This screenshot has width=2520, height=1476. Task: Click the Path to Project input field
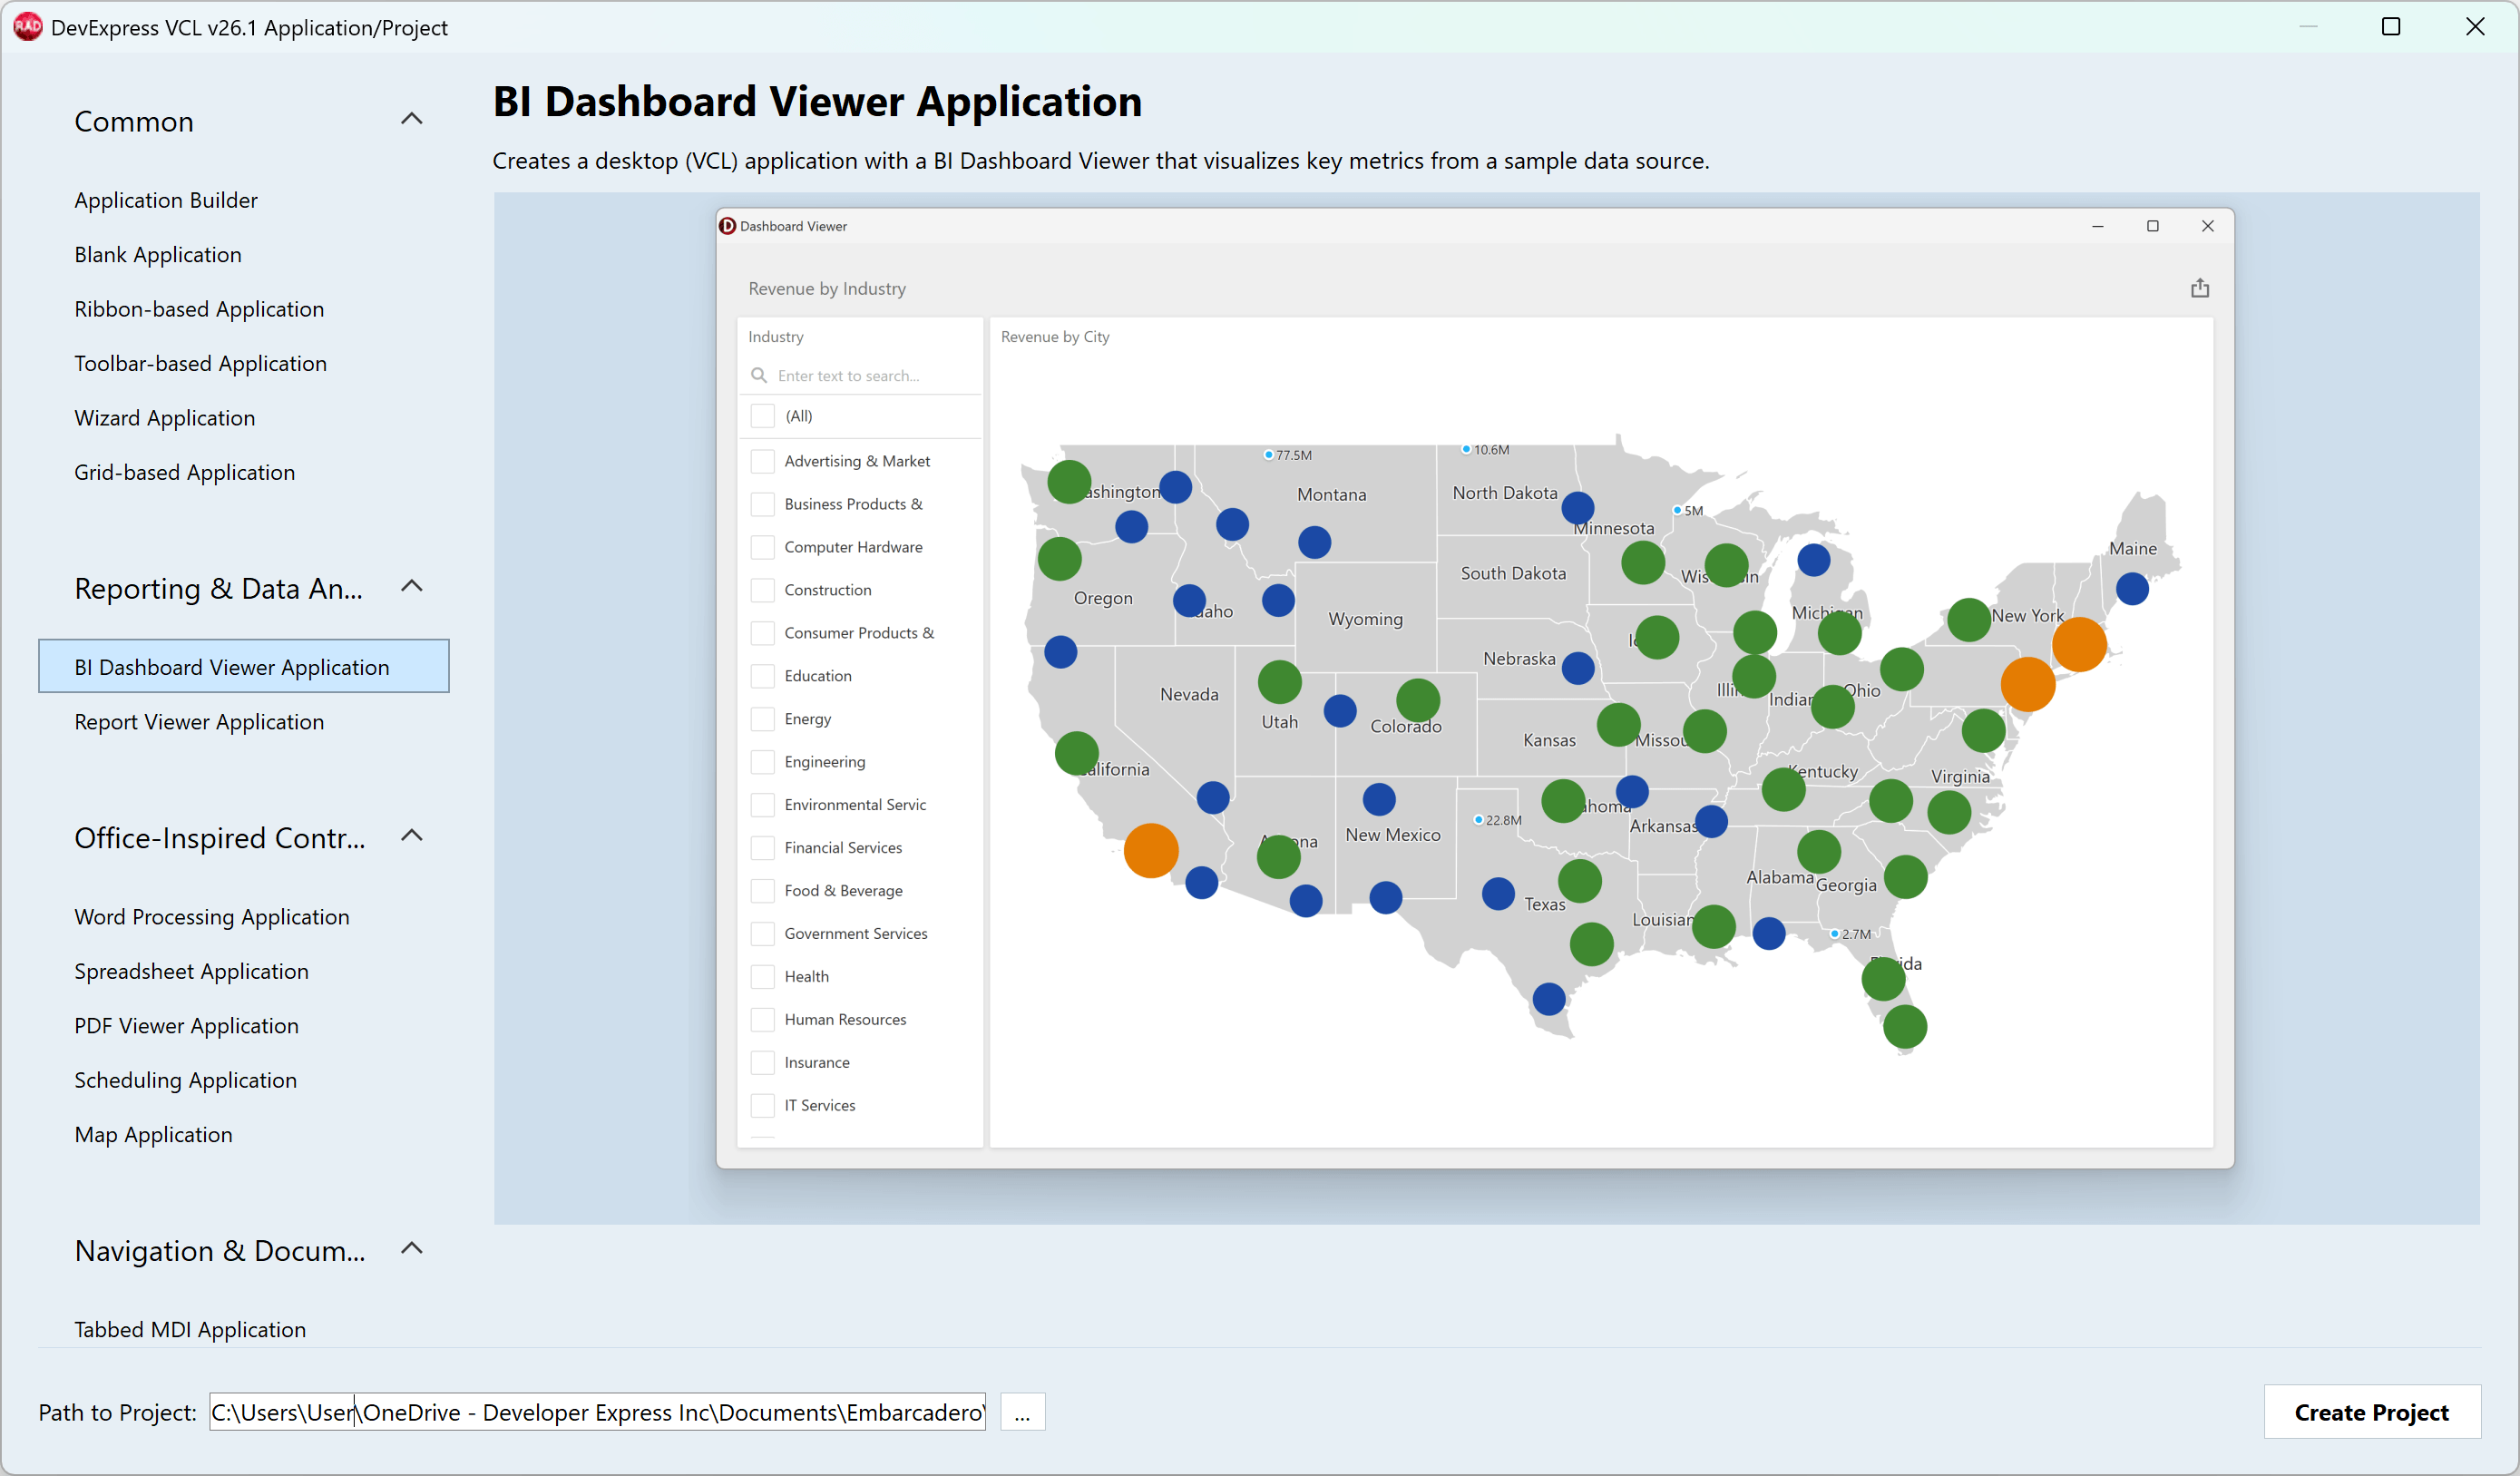[597, 1412]
